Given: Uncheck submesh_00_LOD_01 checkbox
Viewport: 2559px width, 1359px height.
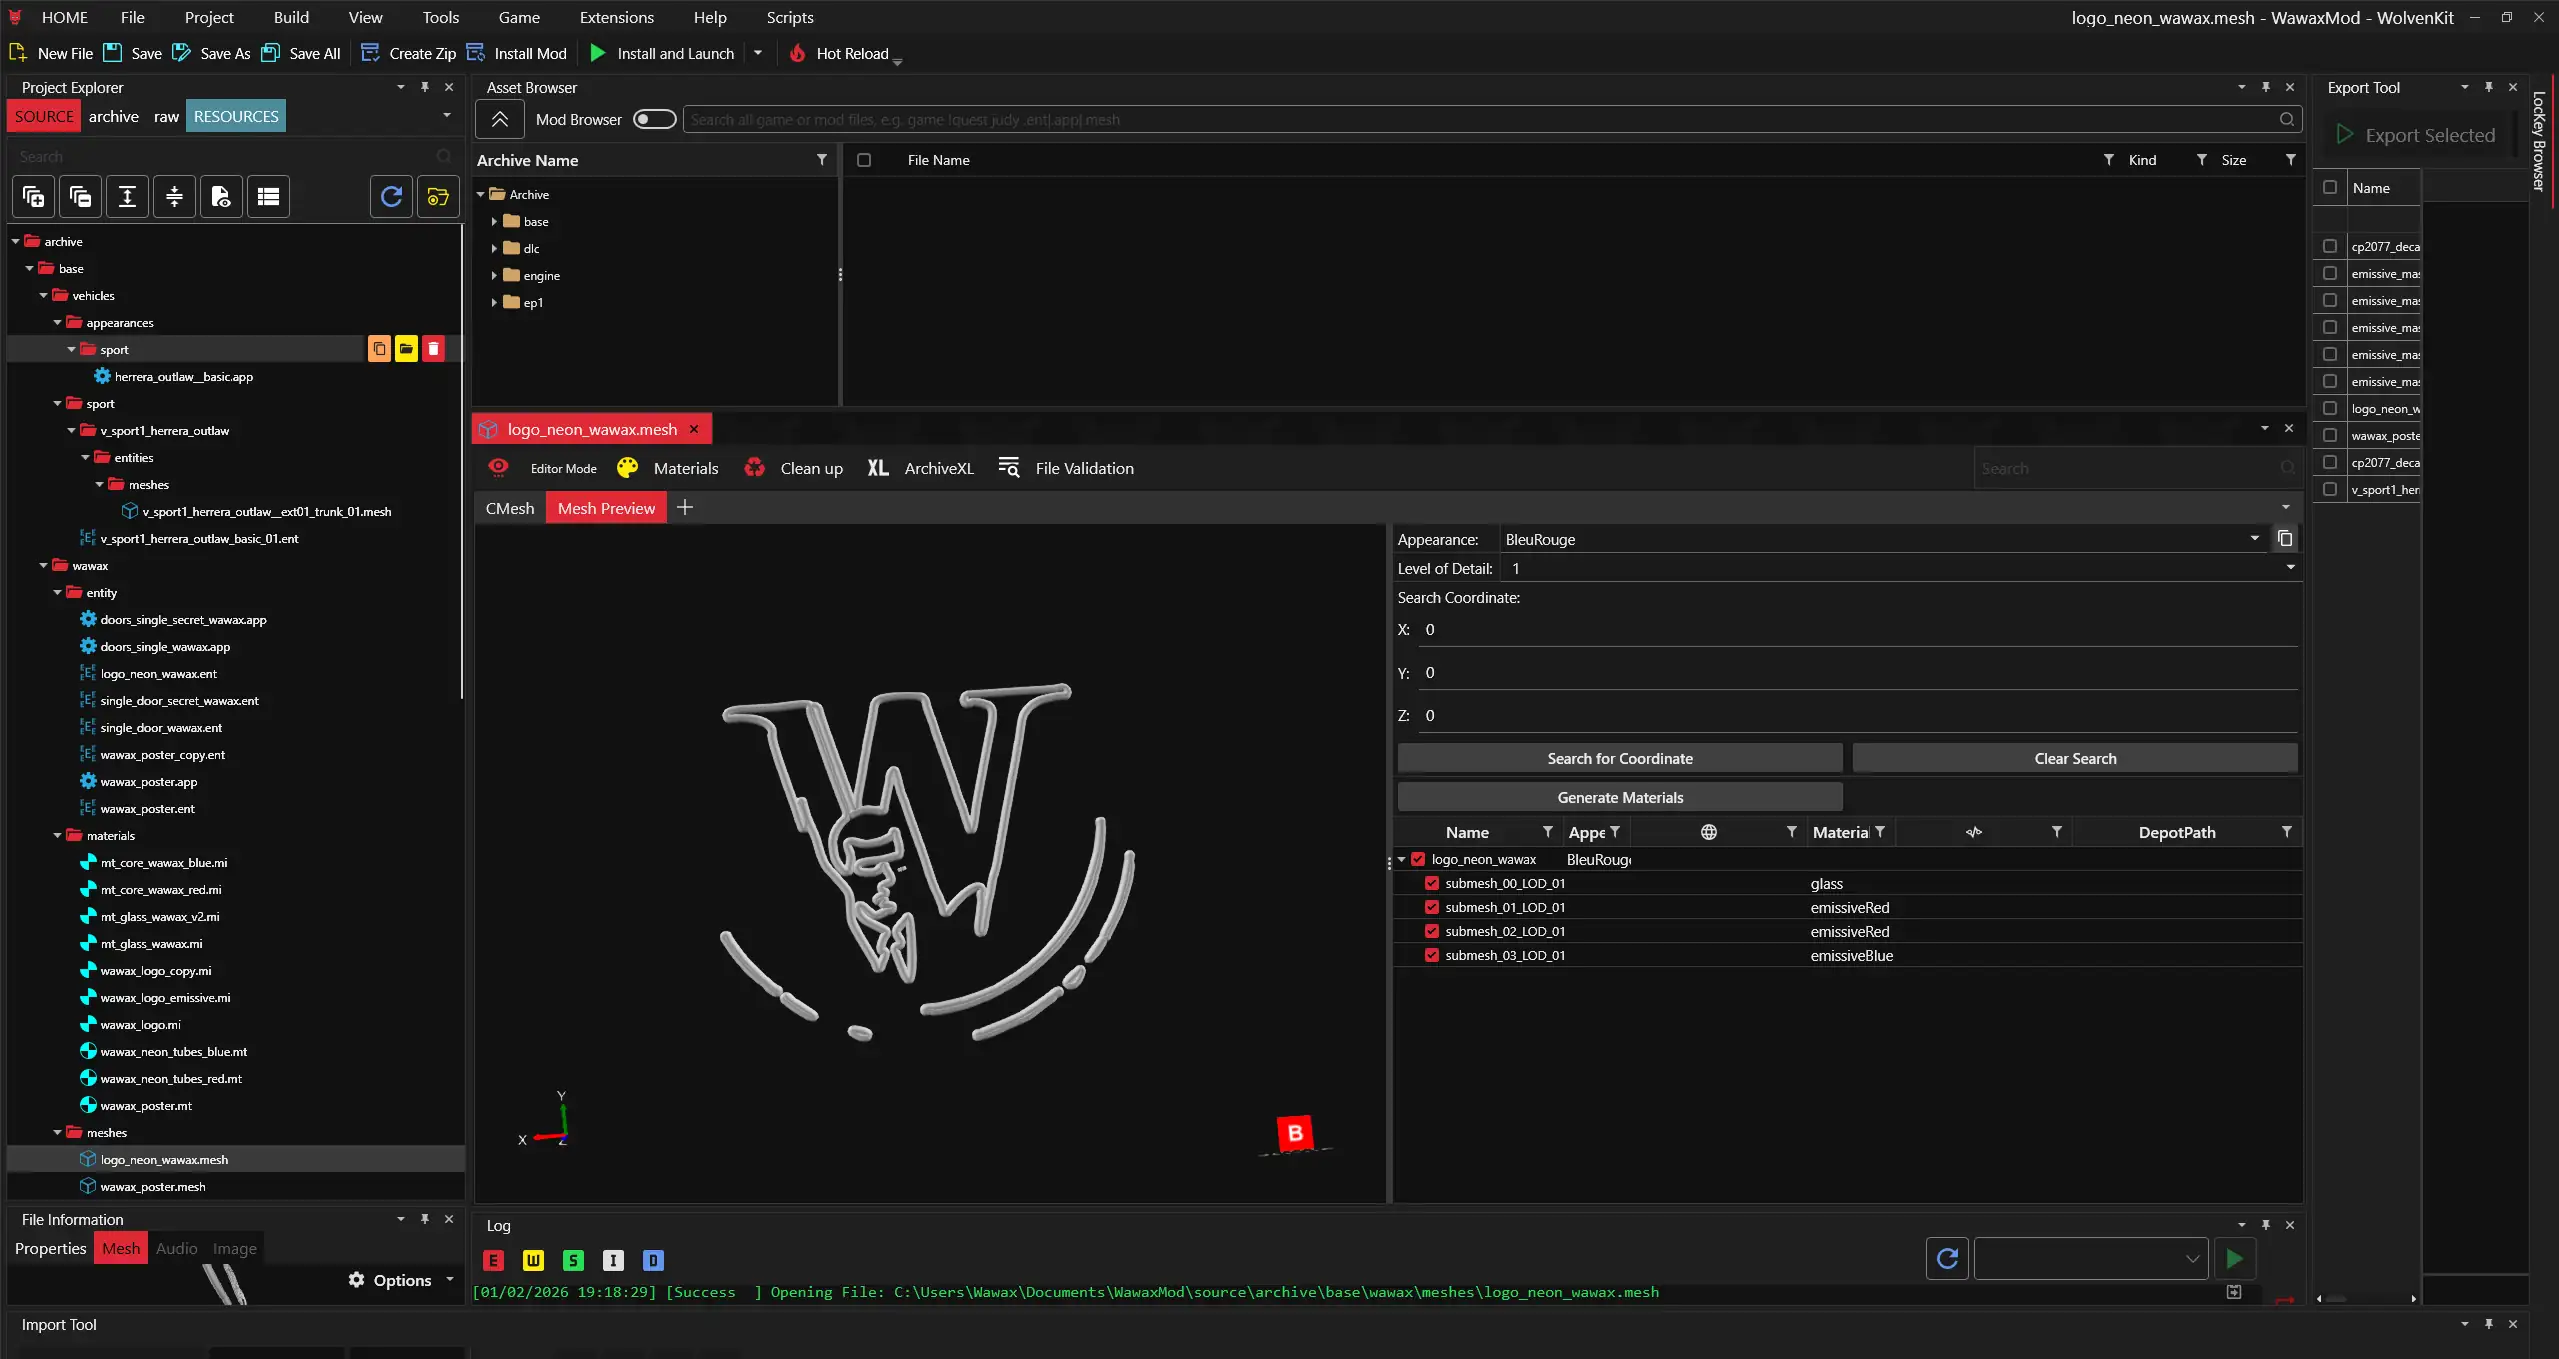Looking at the screenshot, I should coord(1432,883).
